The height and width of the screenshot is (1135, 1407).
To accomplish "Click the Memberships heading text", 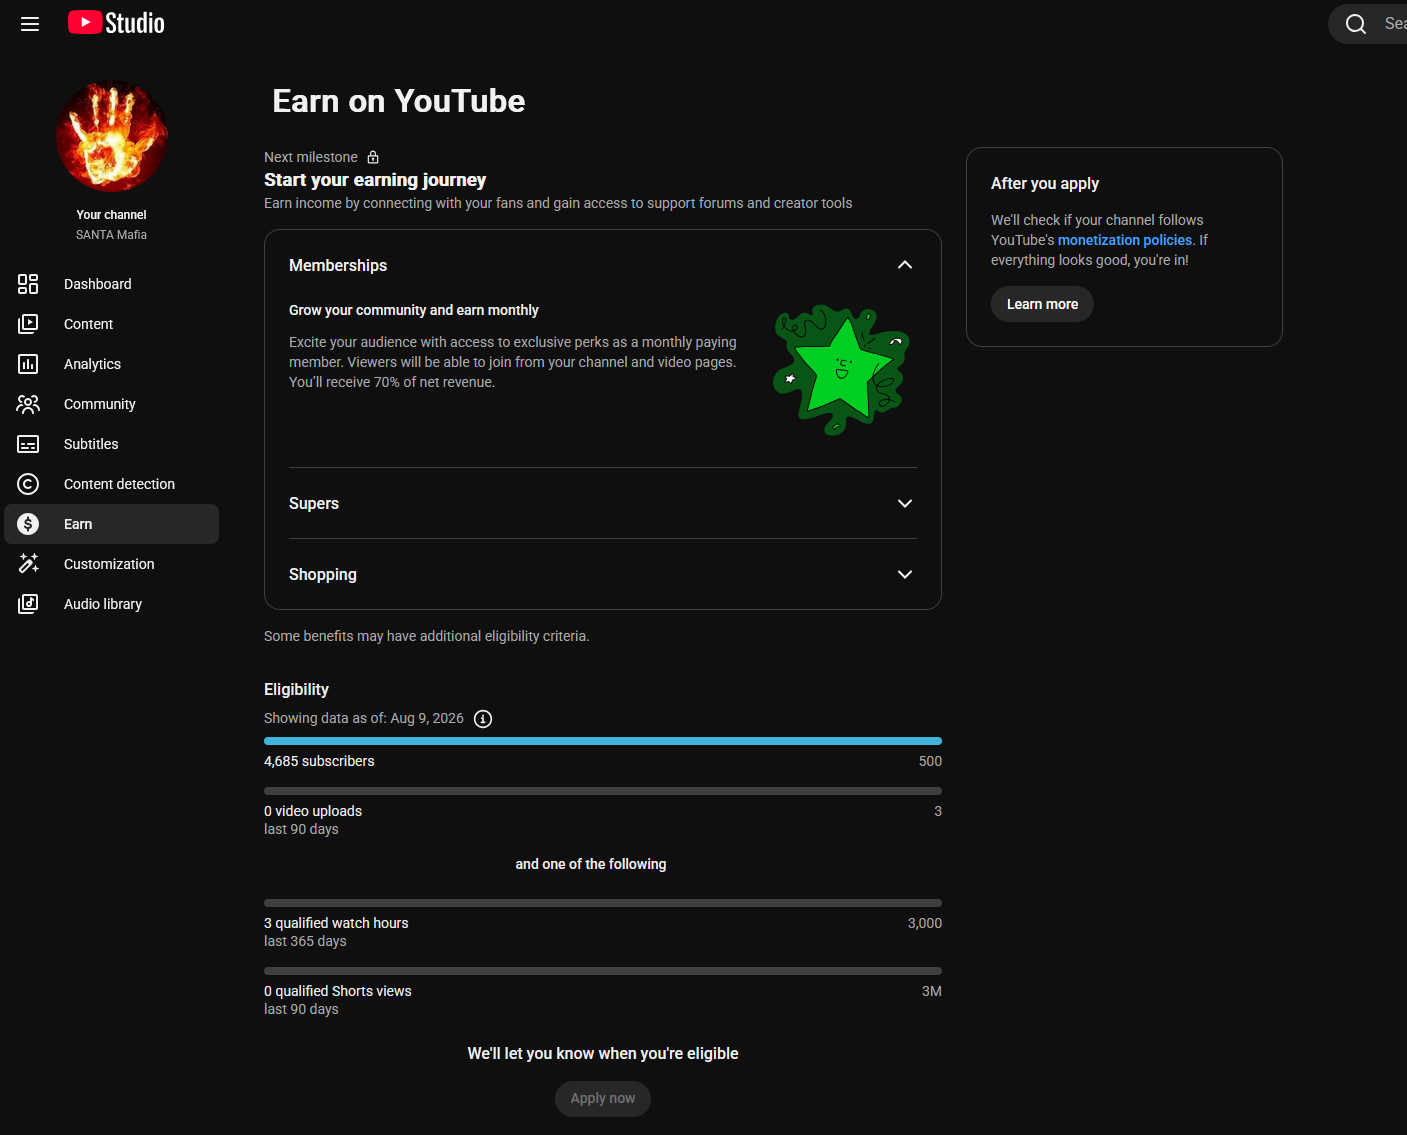I will 338,265.
